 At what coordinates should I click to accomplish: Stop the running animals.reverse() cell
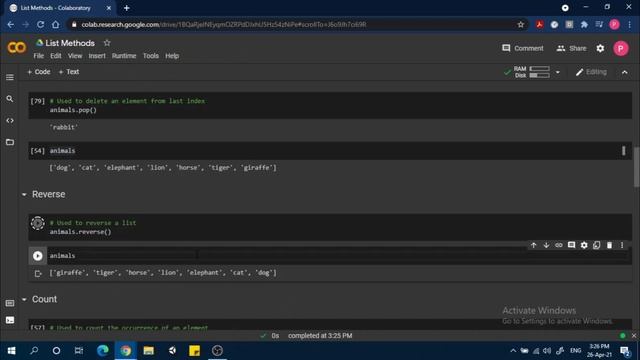coord(38,223)
